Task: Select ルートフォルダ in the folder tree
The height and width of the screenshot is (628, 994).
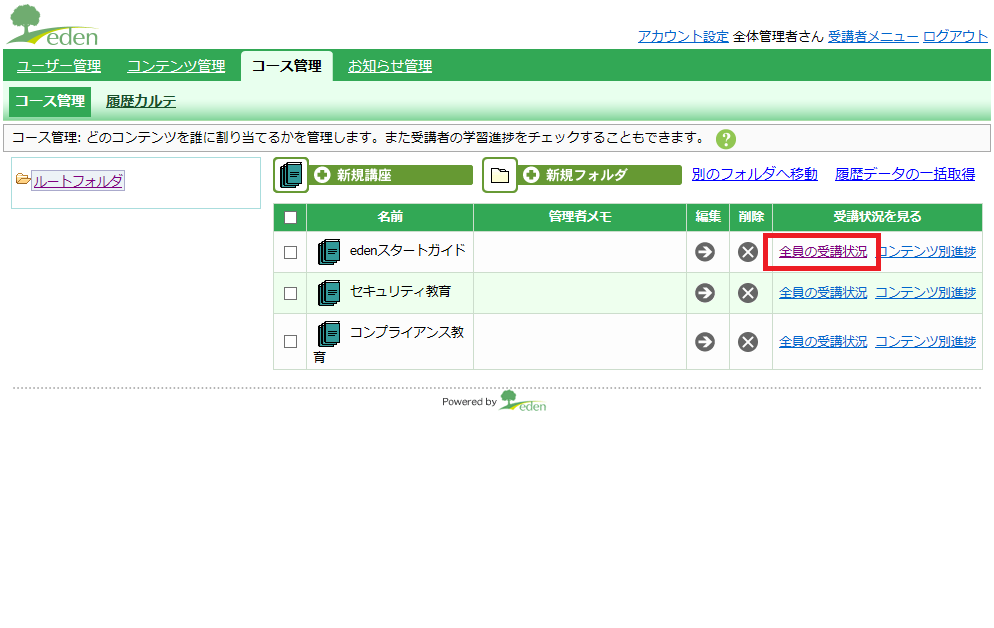Action: coord(78,181)
